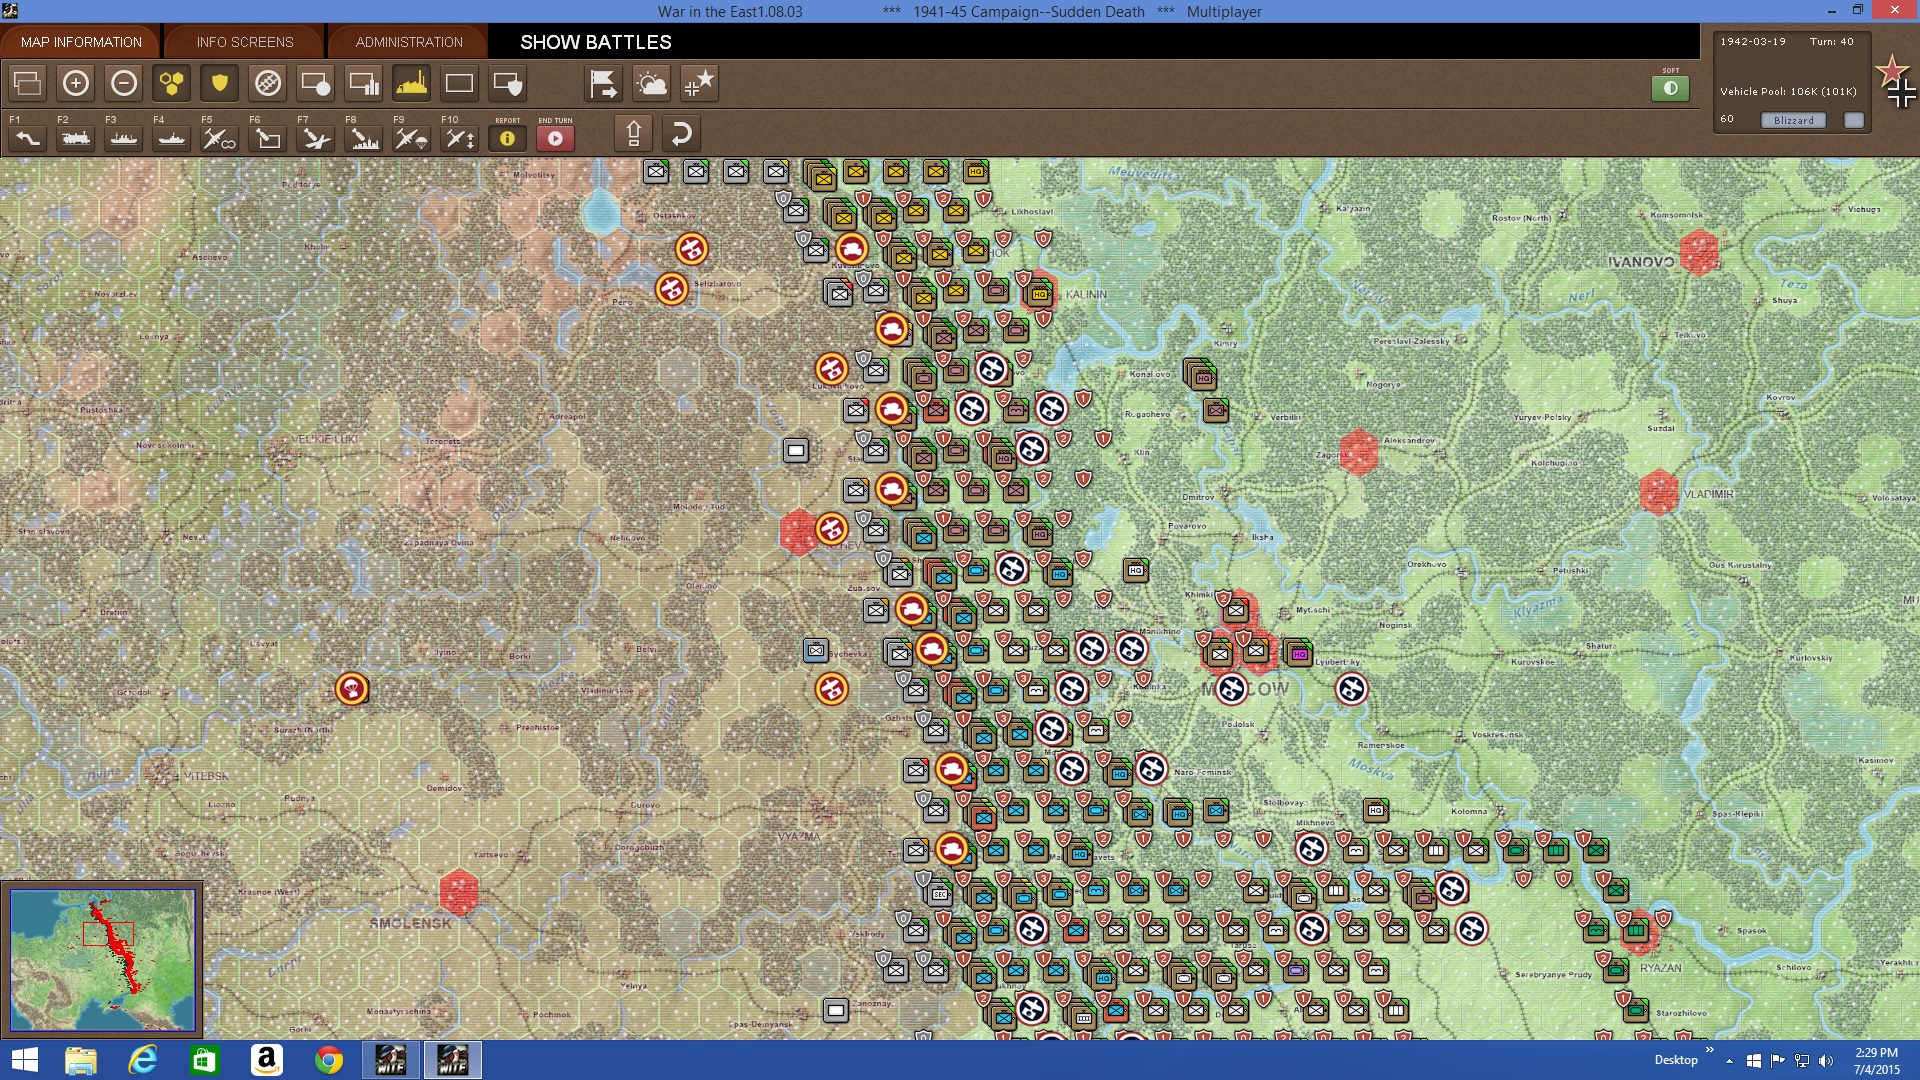Select the red Vladimir city hex
The width and height of the screenshot is (1920, 1080).
[1659, 492]
